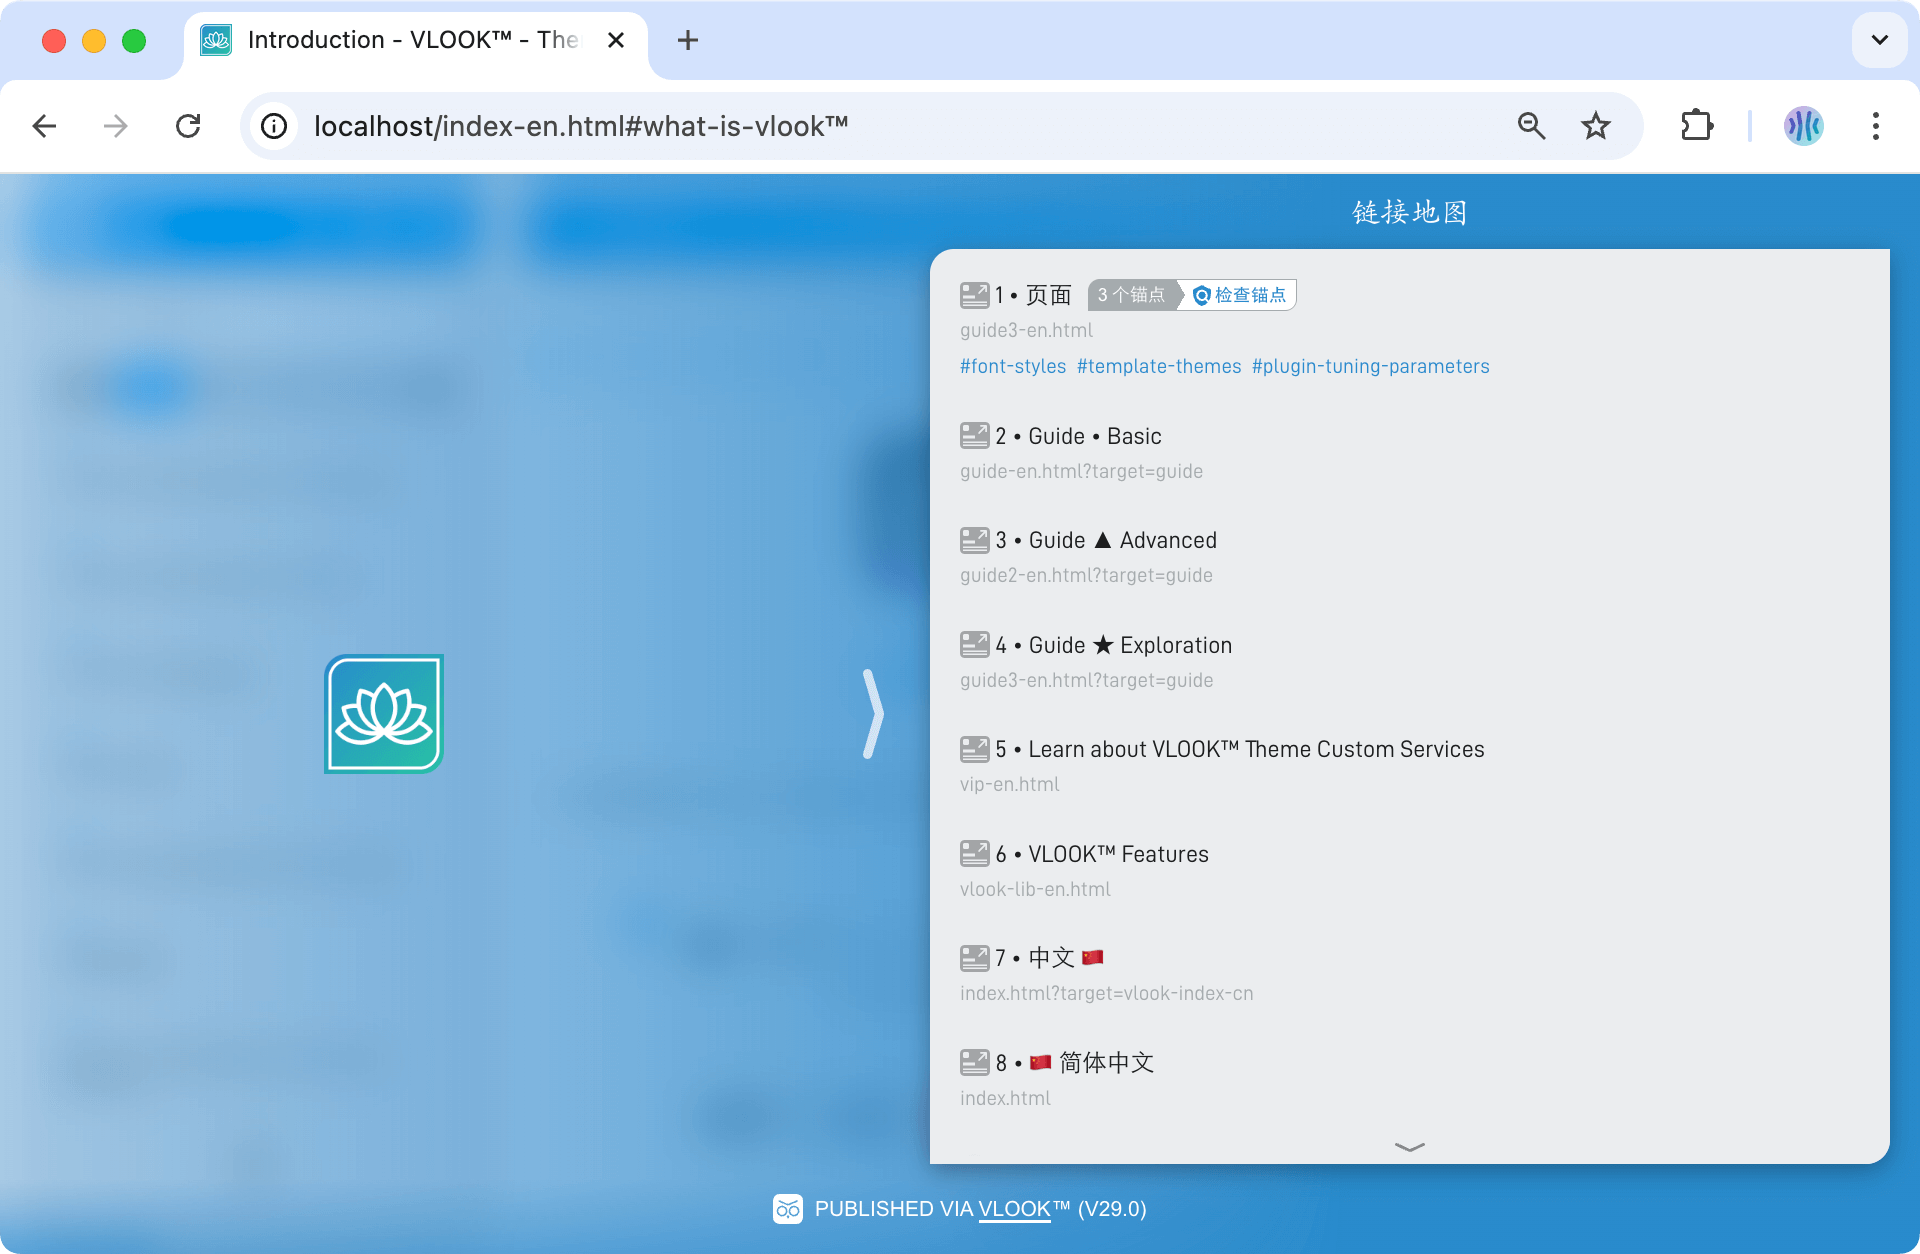
Task: Open a new browser tab
Action: coord(688,40)
